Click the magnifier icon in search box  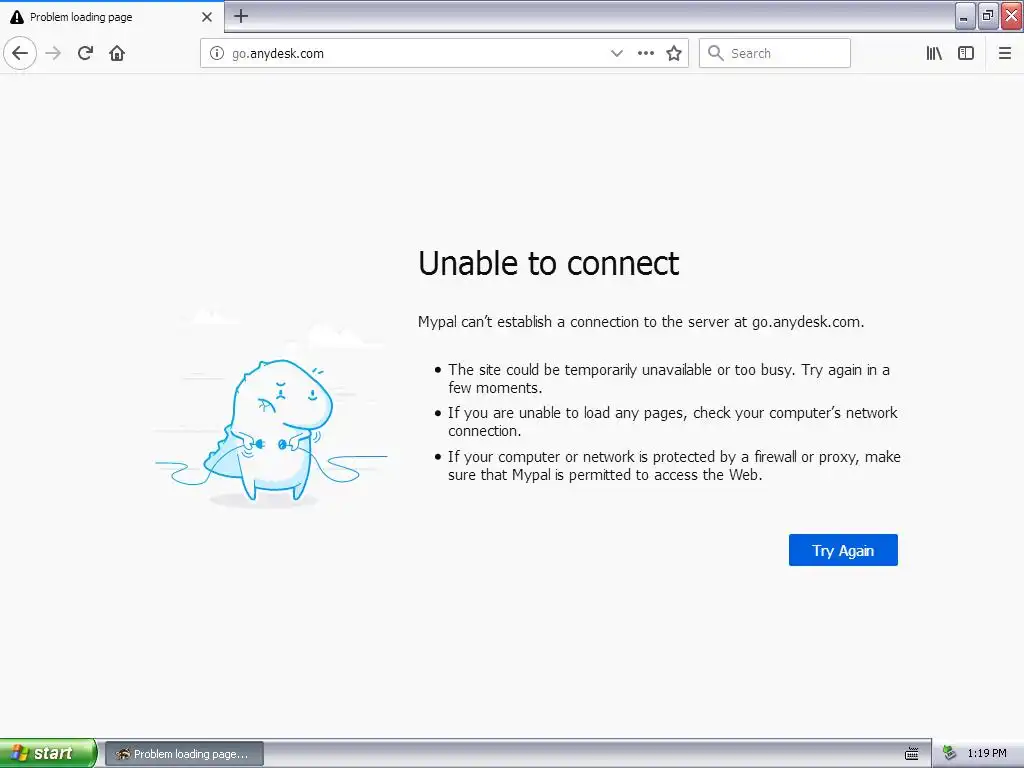(716, 53)
